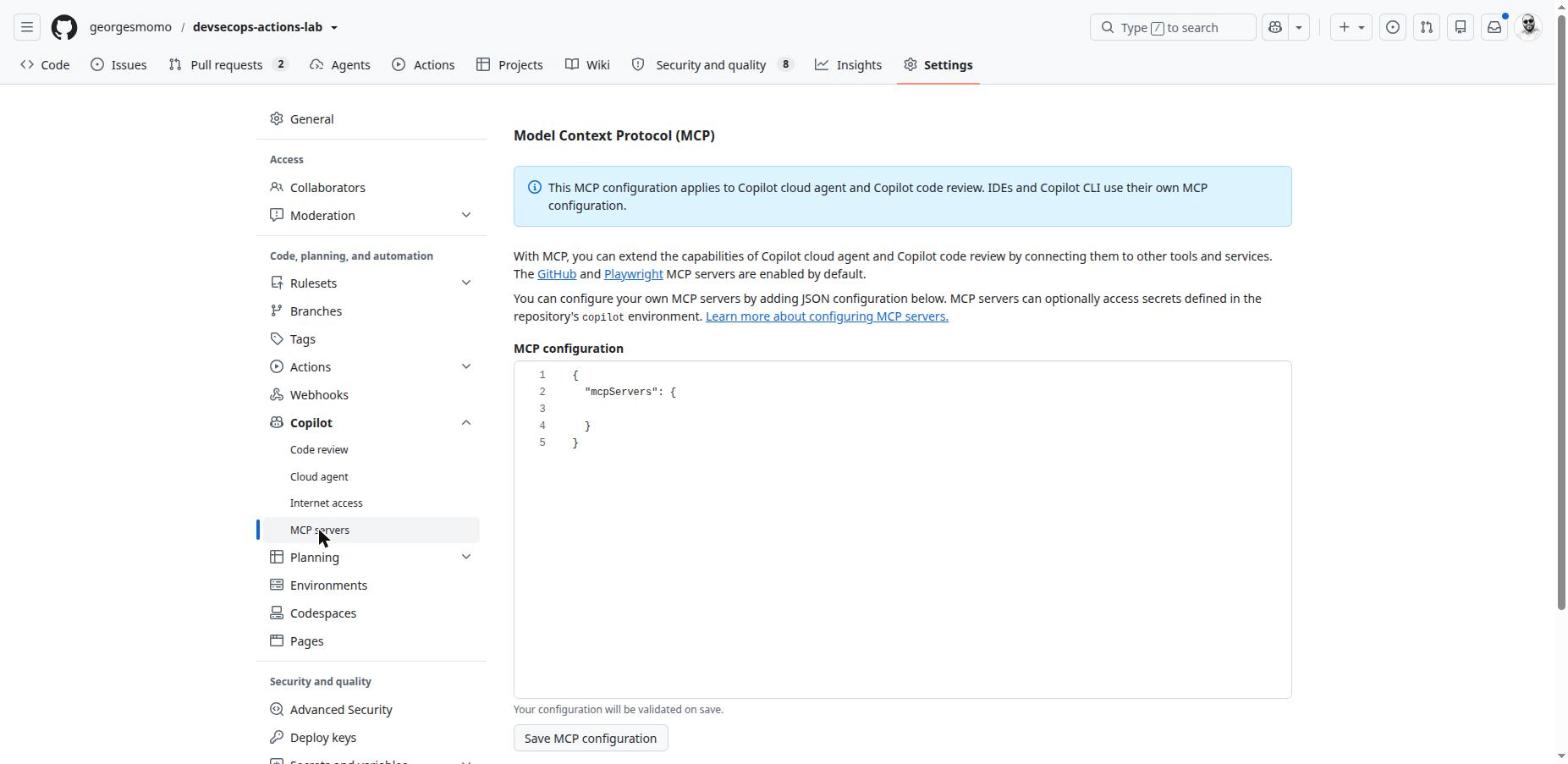Click inside the MCP configuration JSON editor
1568x764 pixels.
902,529
